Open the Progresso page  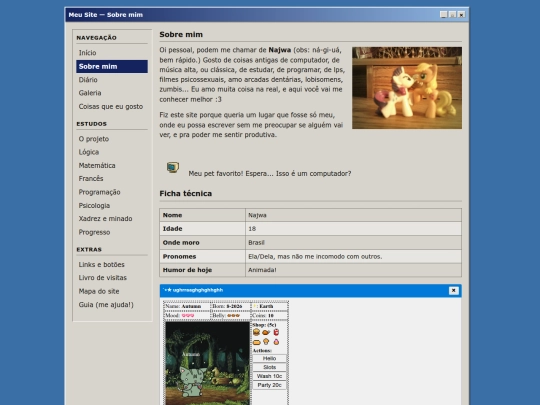point(112,232)
